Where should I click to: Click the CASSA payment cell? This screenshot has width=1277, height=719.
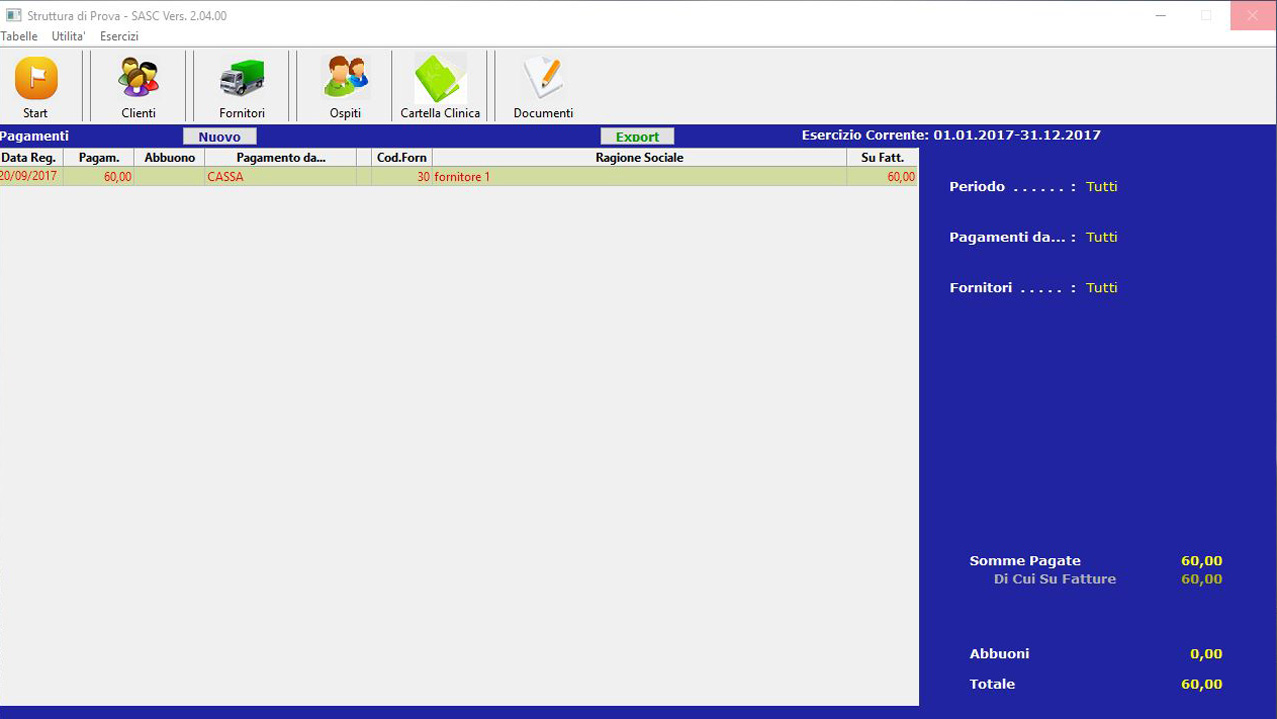pos(281,177)
